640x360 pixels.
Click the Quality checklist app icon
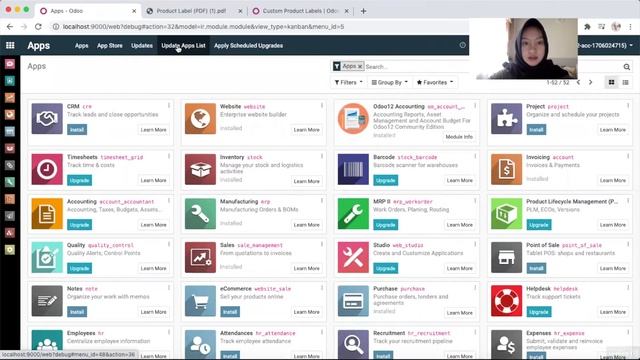(x=47, y=258)
